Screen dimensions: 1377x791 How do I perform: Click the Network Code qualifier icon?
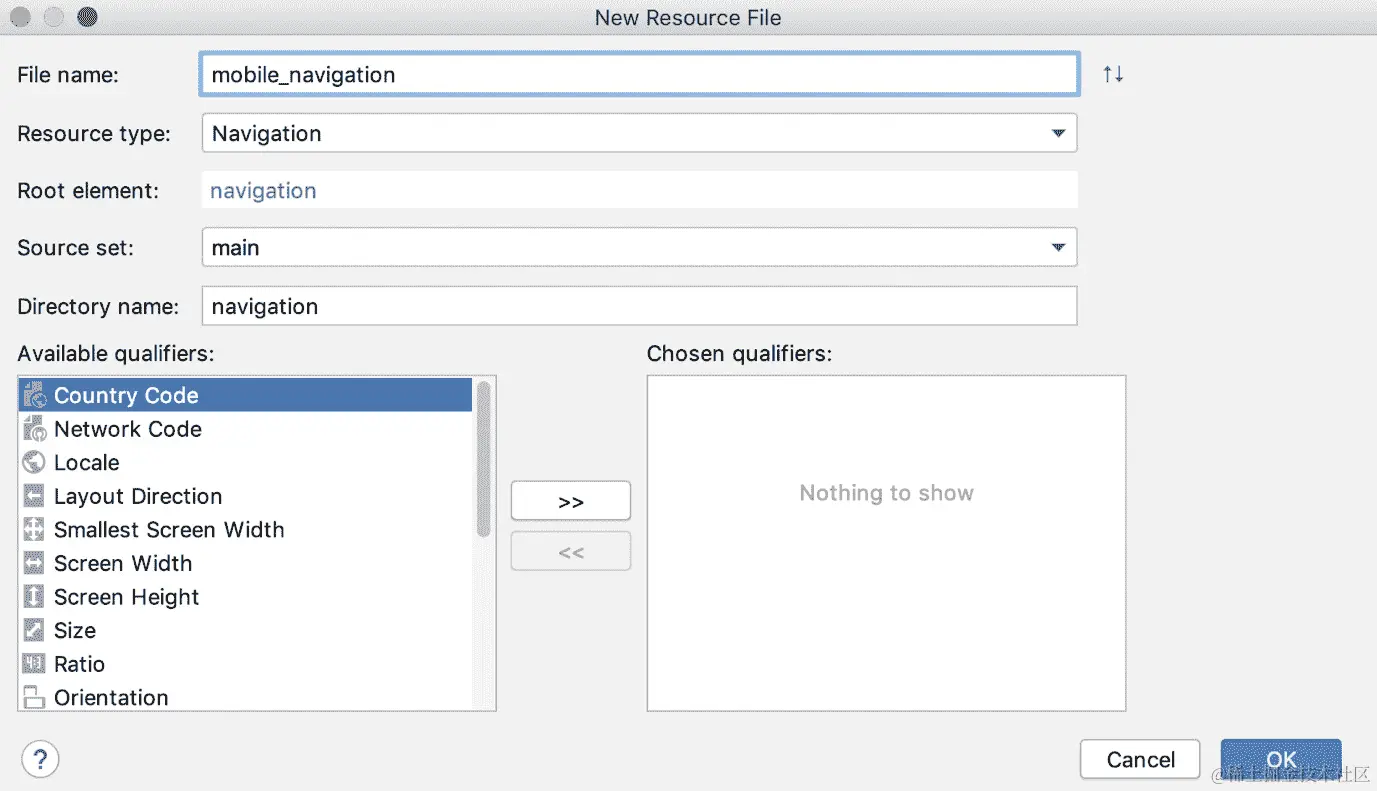(x=33, y=428)
